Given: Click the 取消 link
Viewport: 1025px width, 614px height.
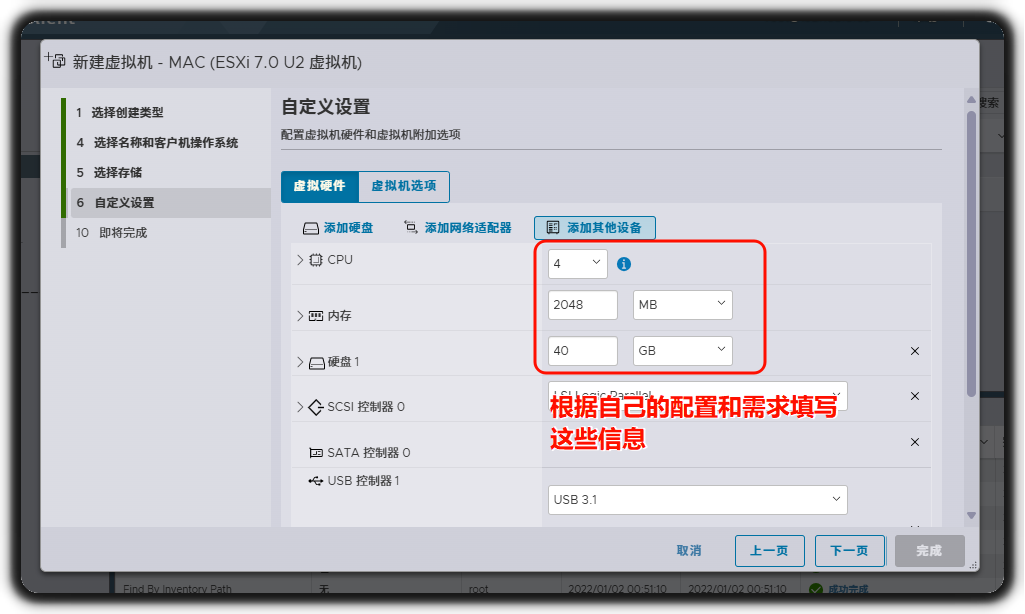Looking at the screenshot, I should 689,551.
